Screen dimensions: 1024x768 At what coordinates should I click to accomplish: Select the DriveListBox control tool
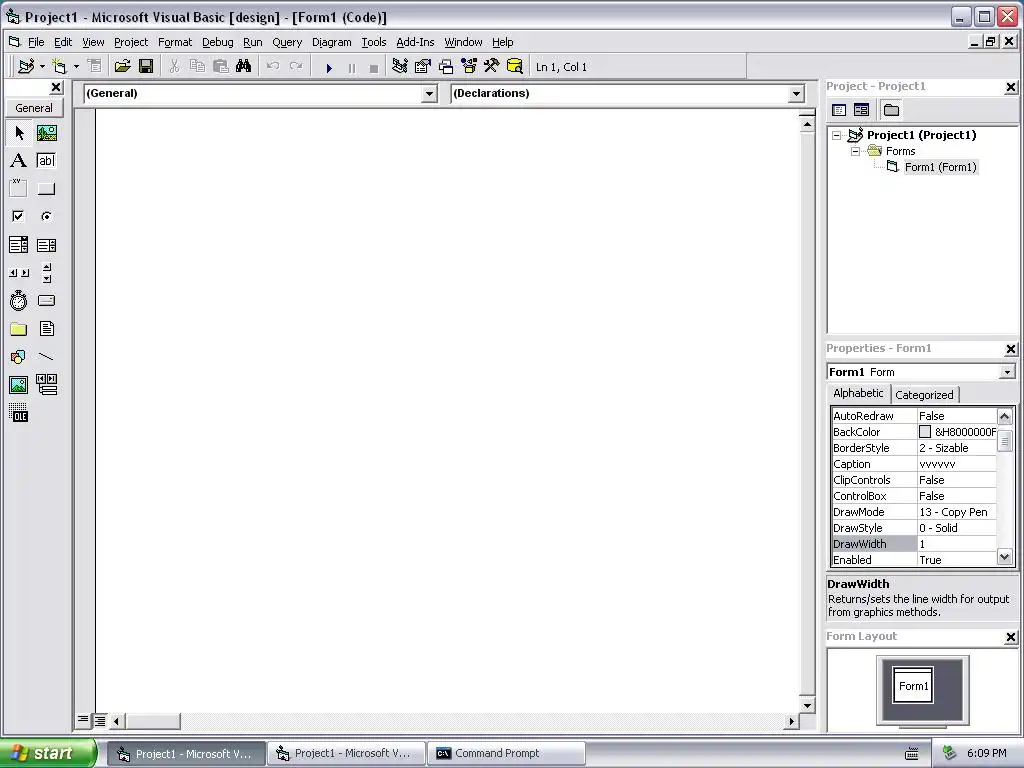[46, 300]
